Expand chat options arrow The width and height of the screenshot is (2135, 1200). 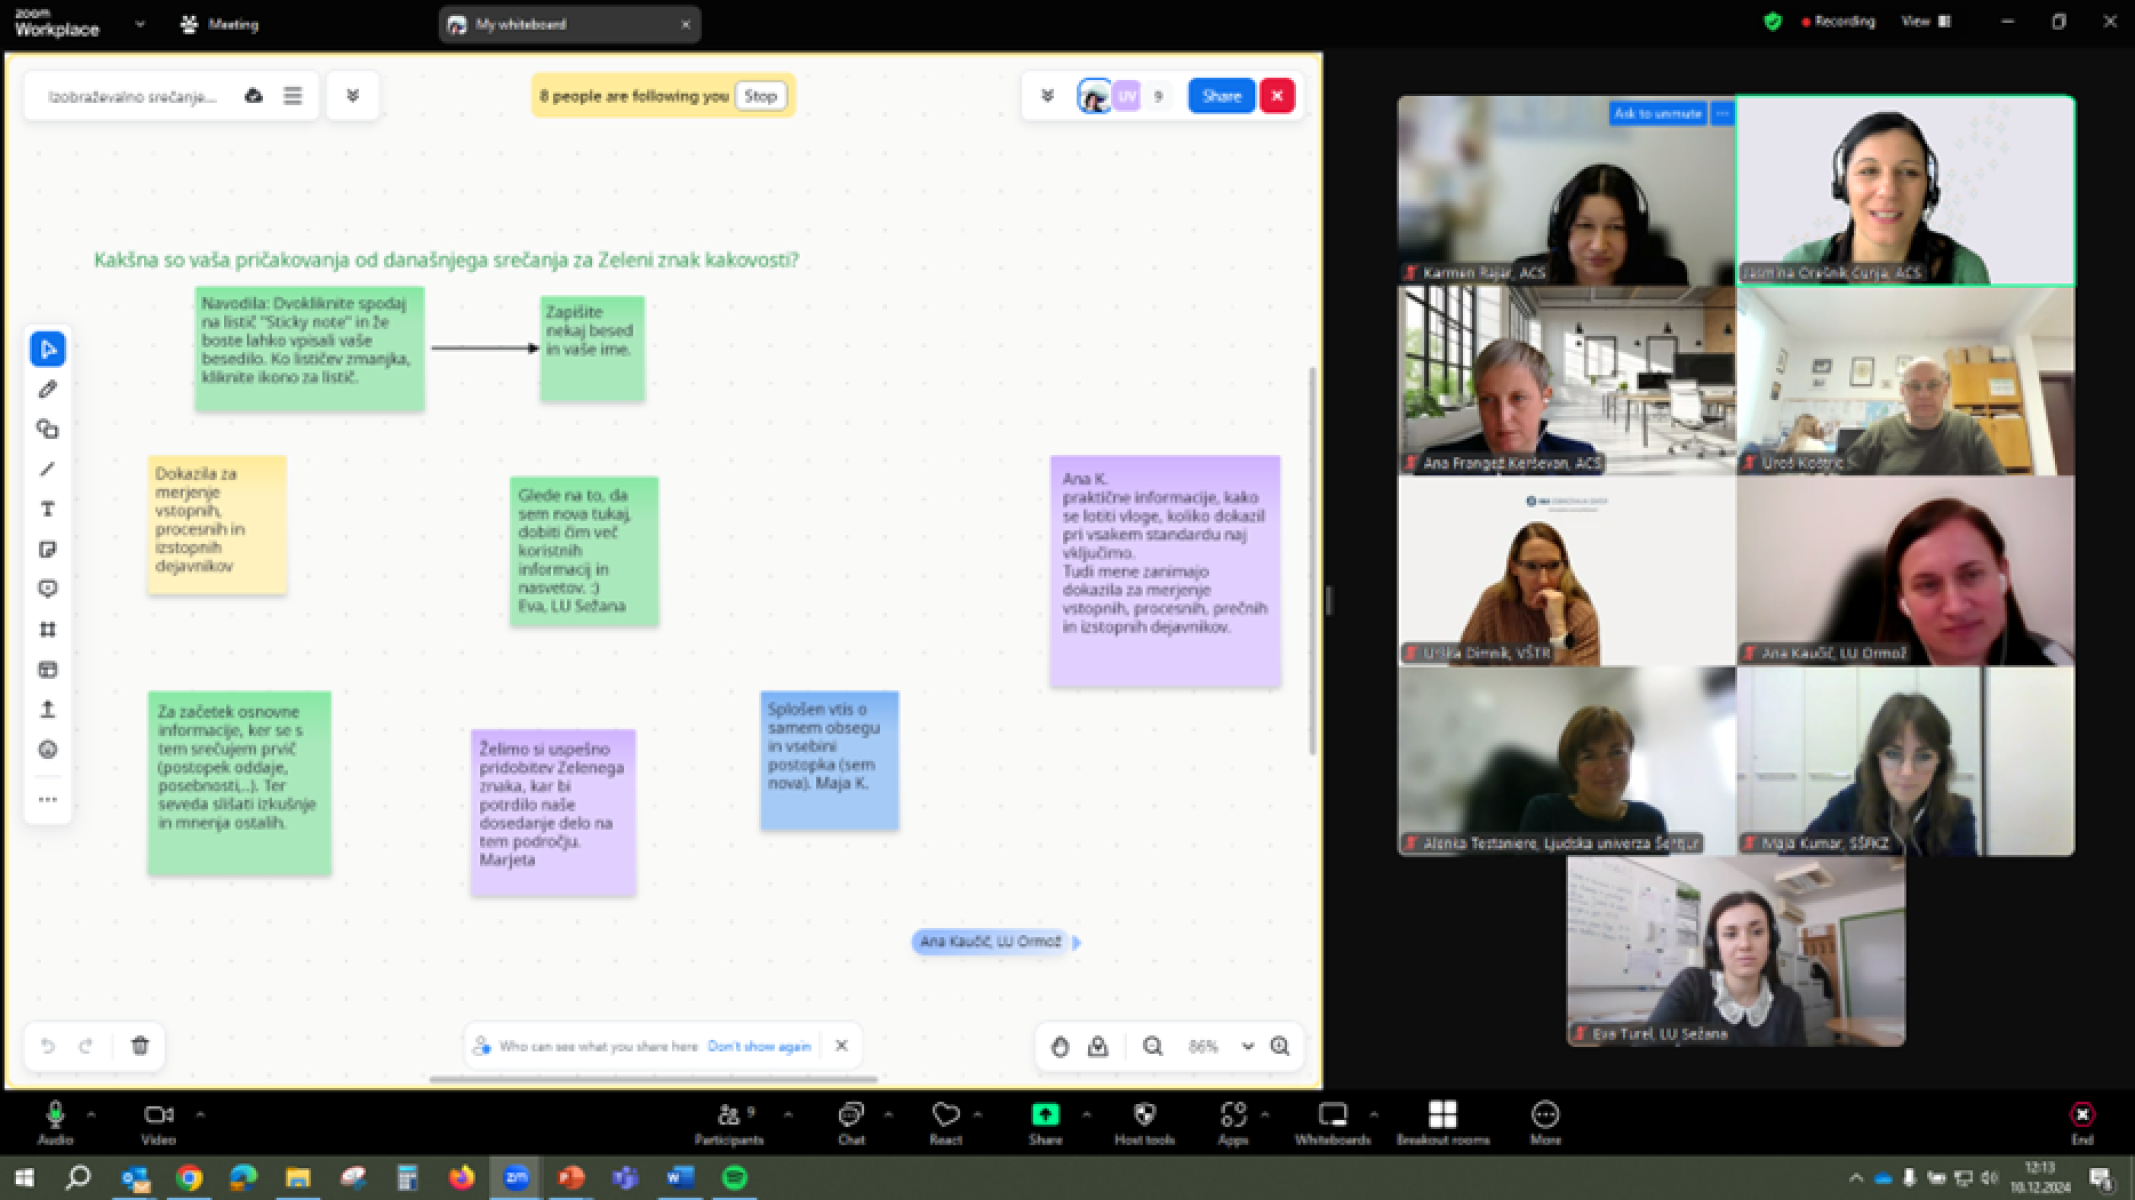889,1114
